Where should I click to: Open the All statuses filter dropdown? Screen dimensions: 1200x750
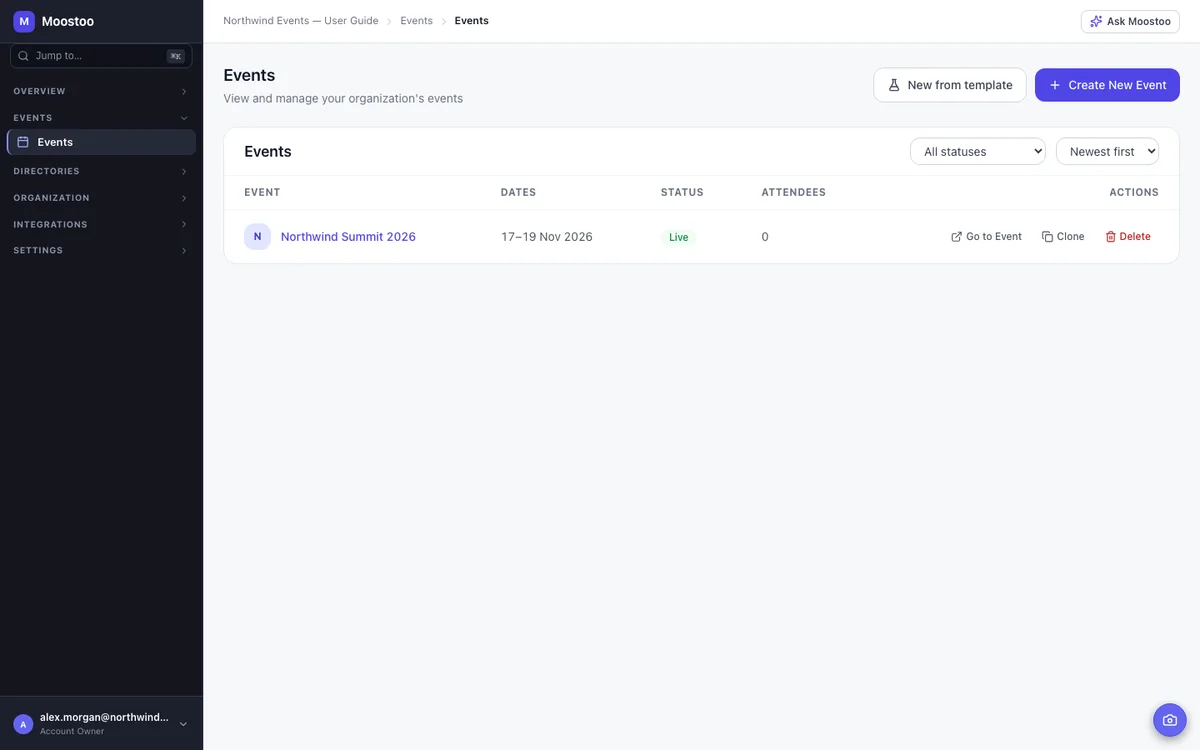pyautogui.click(x=978, y=152)
